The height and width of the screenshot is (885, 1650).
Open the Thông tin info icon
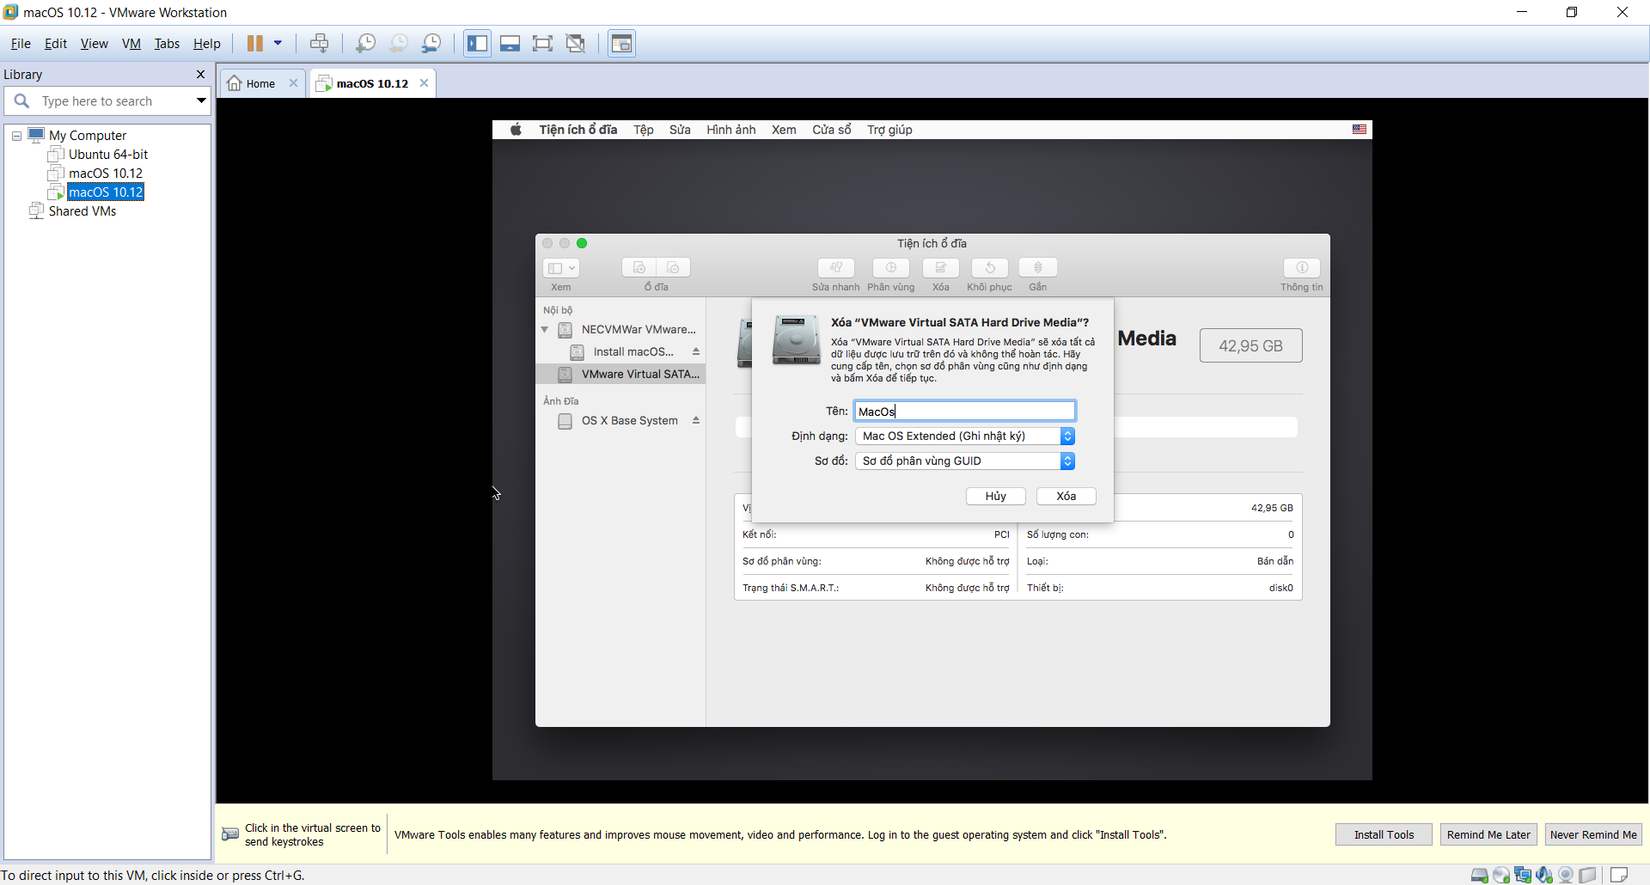[1301, 268]
